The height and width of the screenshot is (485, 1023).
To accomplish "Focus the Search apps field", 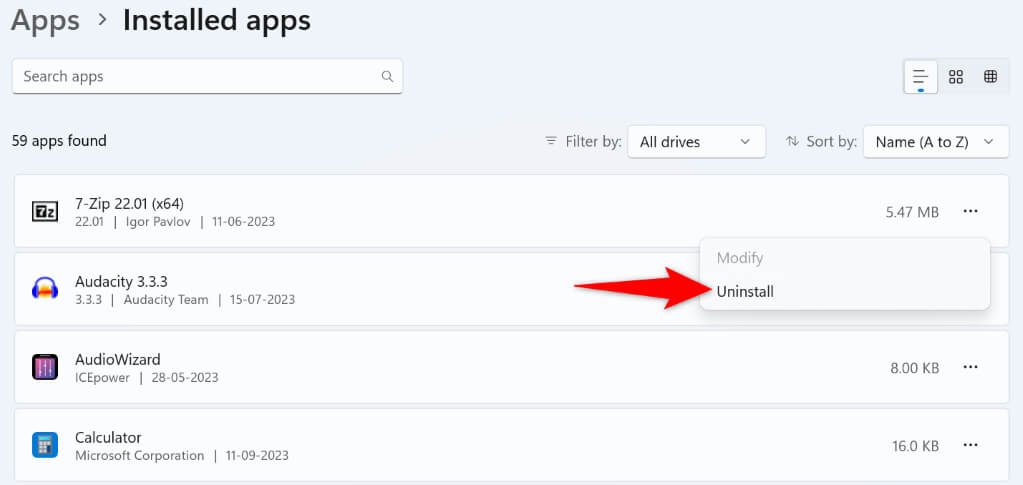I will [x=200, y=76].
